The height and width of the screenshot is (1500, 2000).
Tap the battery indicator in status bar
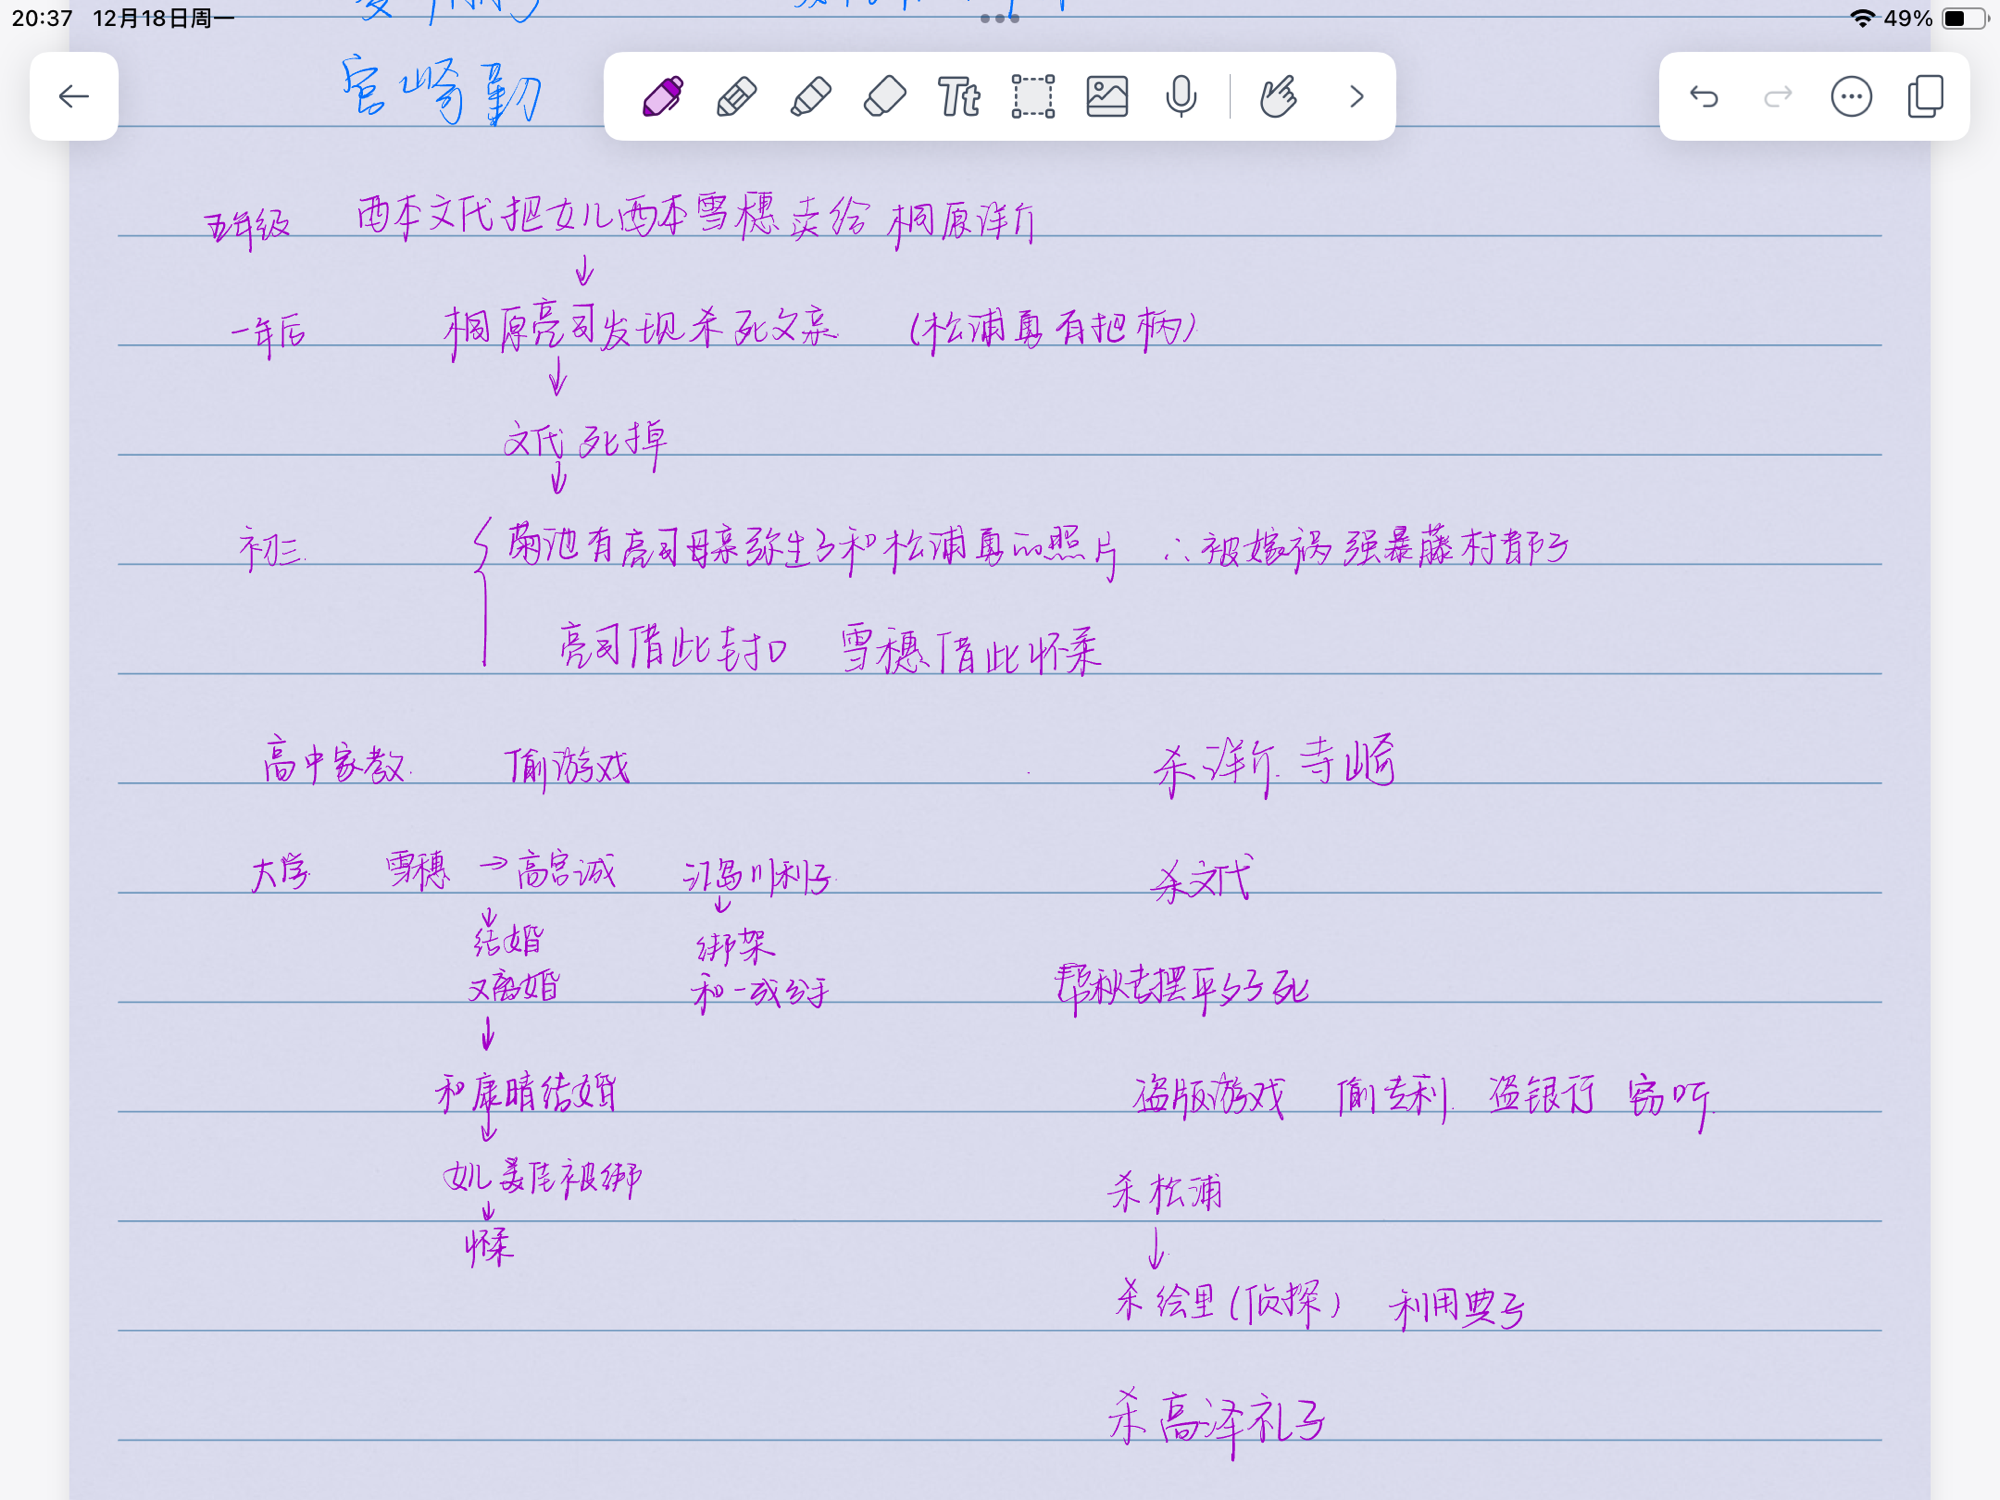tap(1963, 18)
